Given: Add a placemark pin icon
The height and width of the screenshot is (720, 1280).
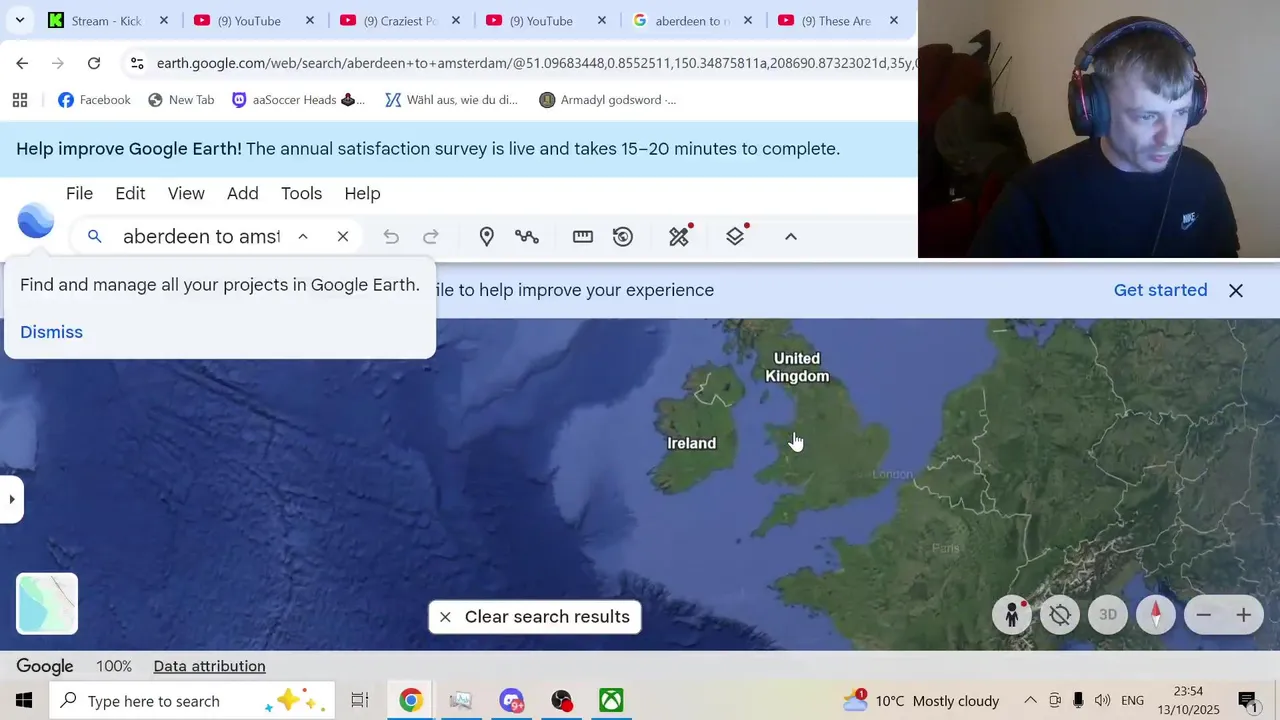Looking at the screenshot, I should pos(487,237).
